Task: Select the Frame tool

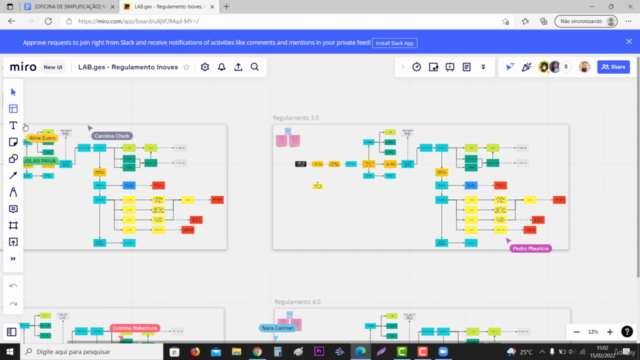Action: point(13,225)
